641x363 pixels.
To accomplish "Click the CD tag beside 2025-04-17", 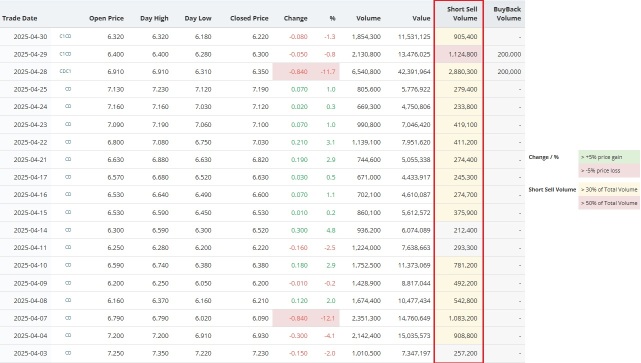I will tap(68, 177).
